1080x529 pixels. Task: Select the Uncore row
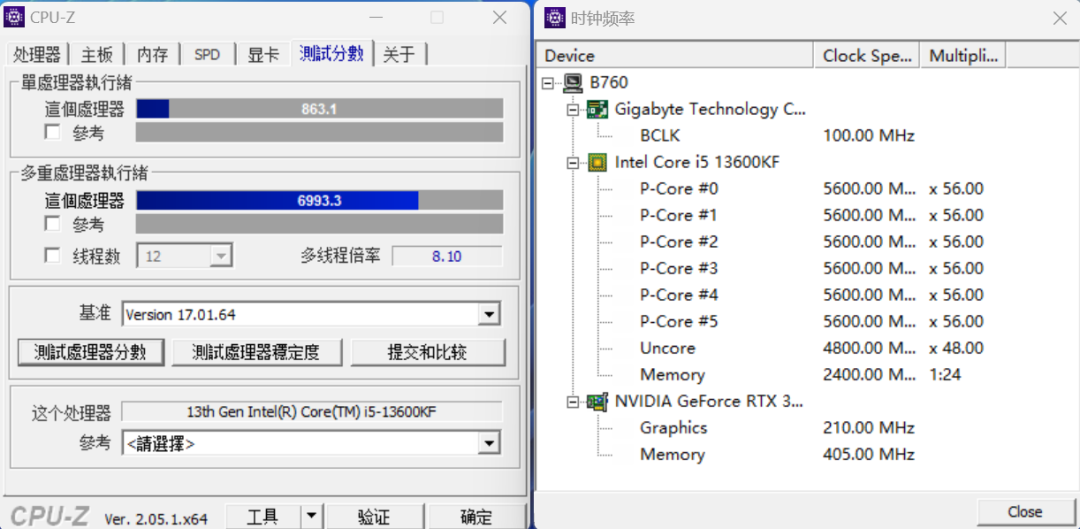(667, 348)
